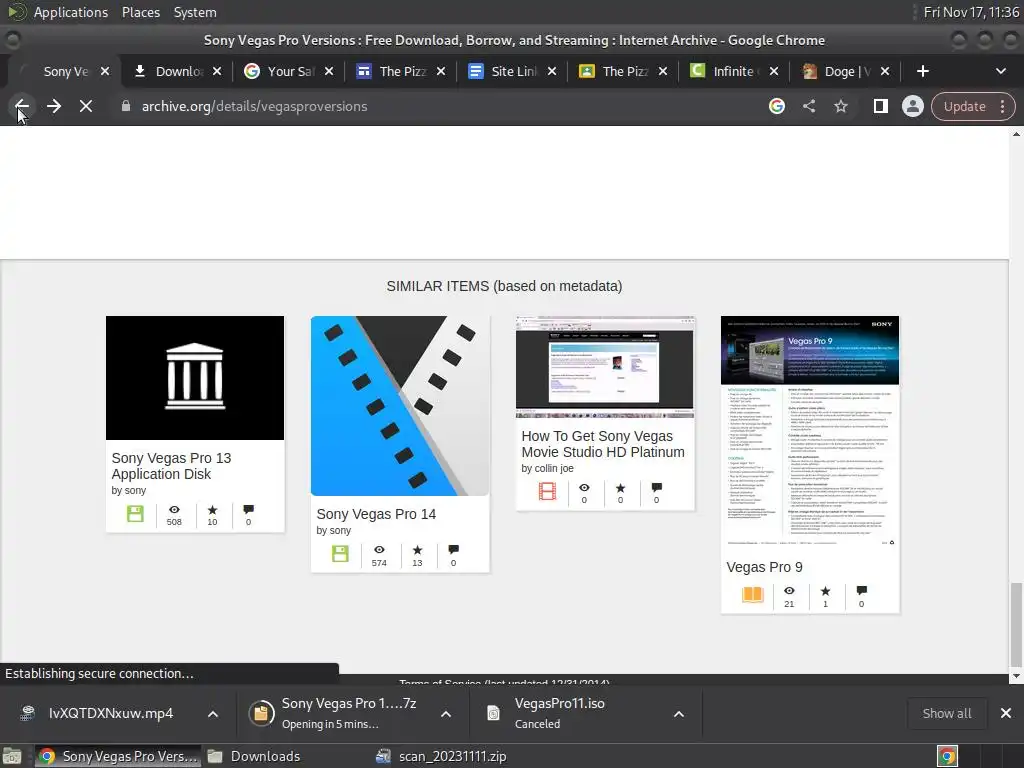Open the System menu
The height and width of the screenshot is (768, 1024).
click(x=195, y=12)
